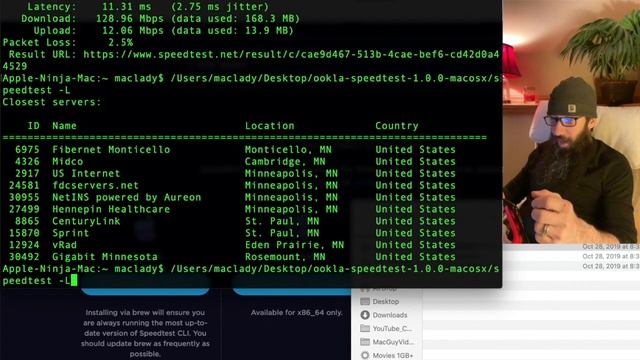Click the Gigabit Minnesota server name
Viewport: 640px width, 360px height.
105,257
